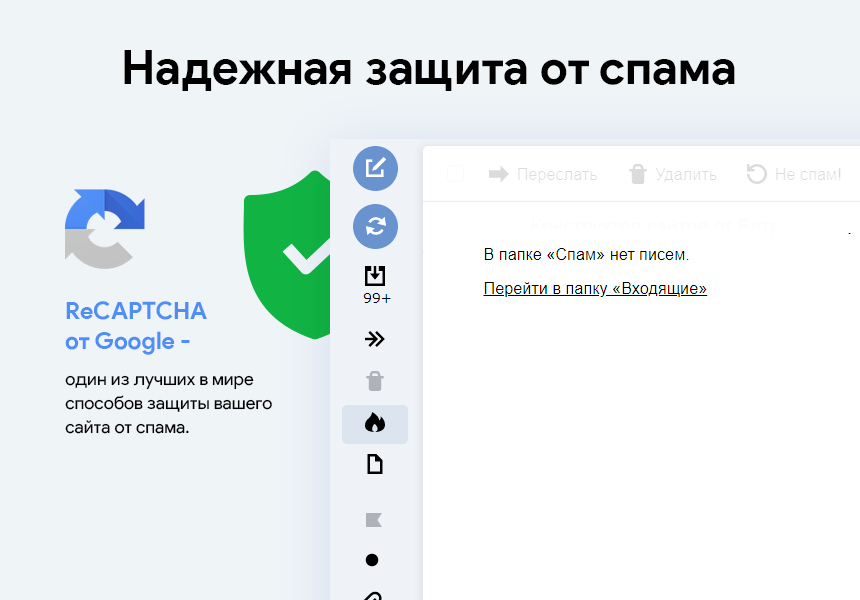Click the Переслать toolbar button

[543, 174]
